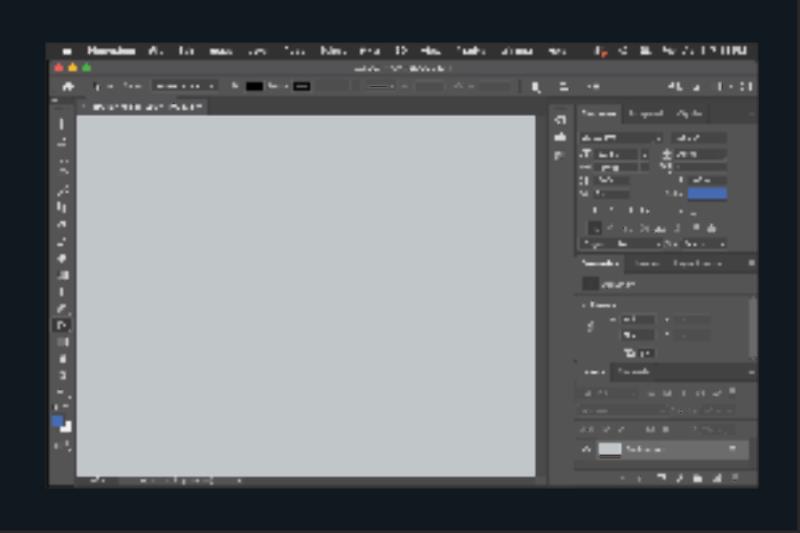Viewport: 800px width, 533px height.
Task: Click the Stroke swatch in the options bar
Action: [x=302, y=86]
